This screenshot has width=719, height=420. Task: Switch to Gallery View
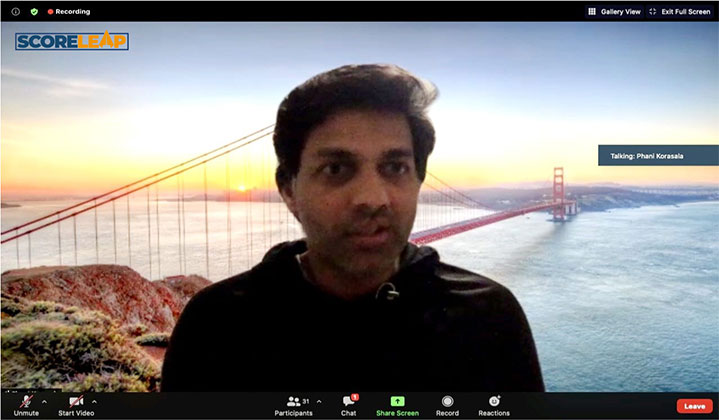(613, 11)
